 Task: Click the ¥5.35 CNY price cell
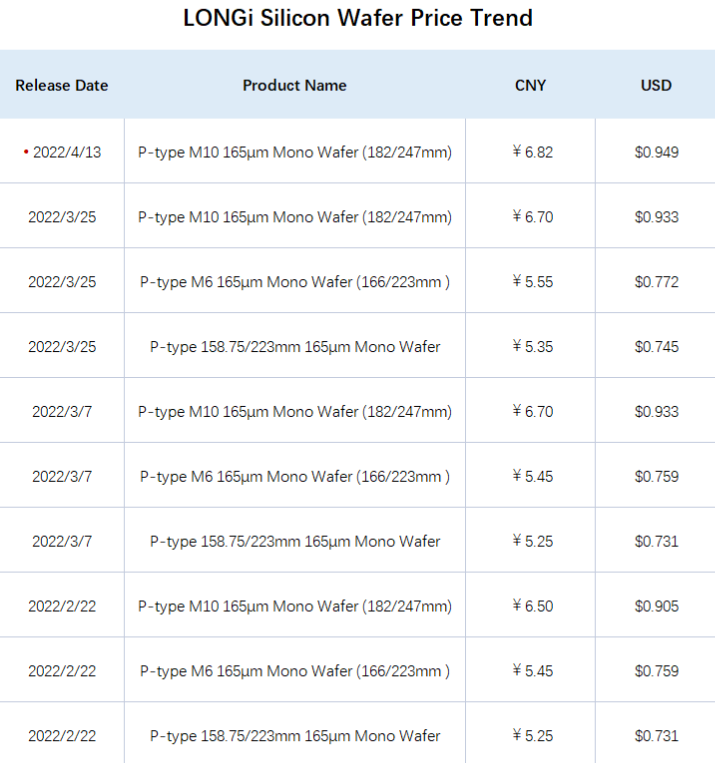coord(532,347)
